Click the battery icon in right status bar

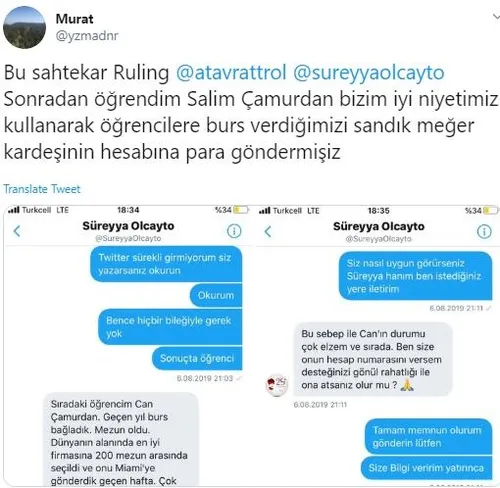coord(490,211)
